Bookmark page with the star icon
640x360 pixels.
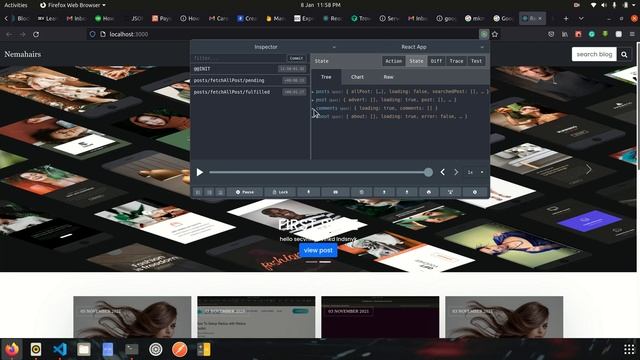pyautogui.click(x=495, y=34)
